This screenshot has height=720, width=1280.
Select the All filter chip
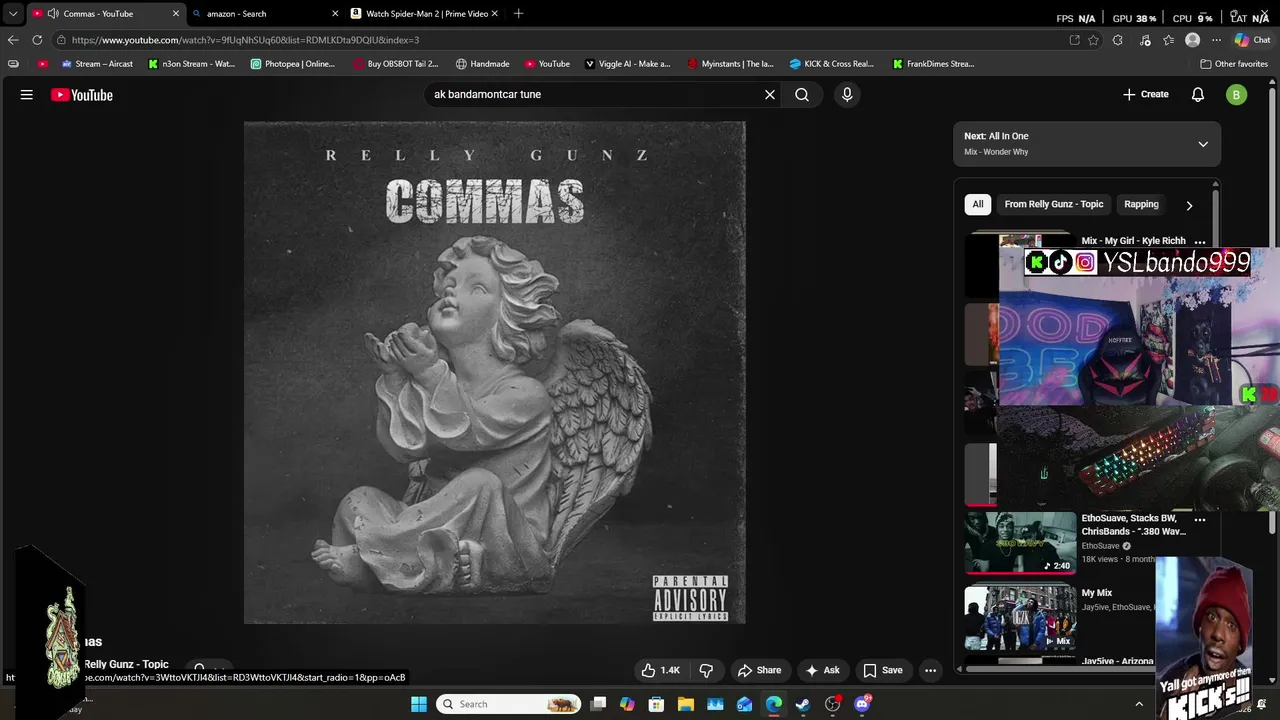[x=978, y=204]
